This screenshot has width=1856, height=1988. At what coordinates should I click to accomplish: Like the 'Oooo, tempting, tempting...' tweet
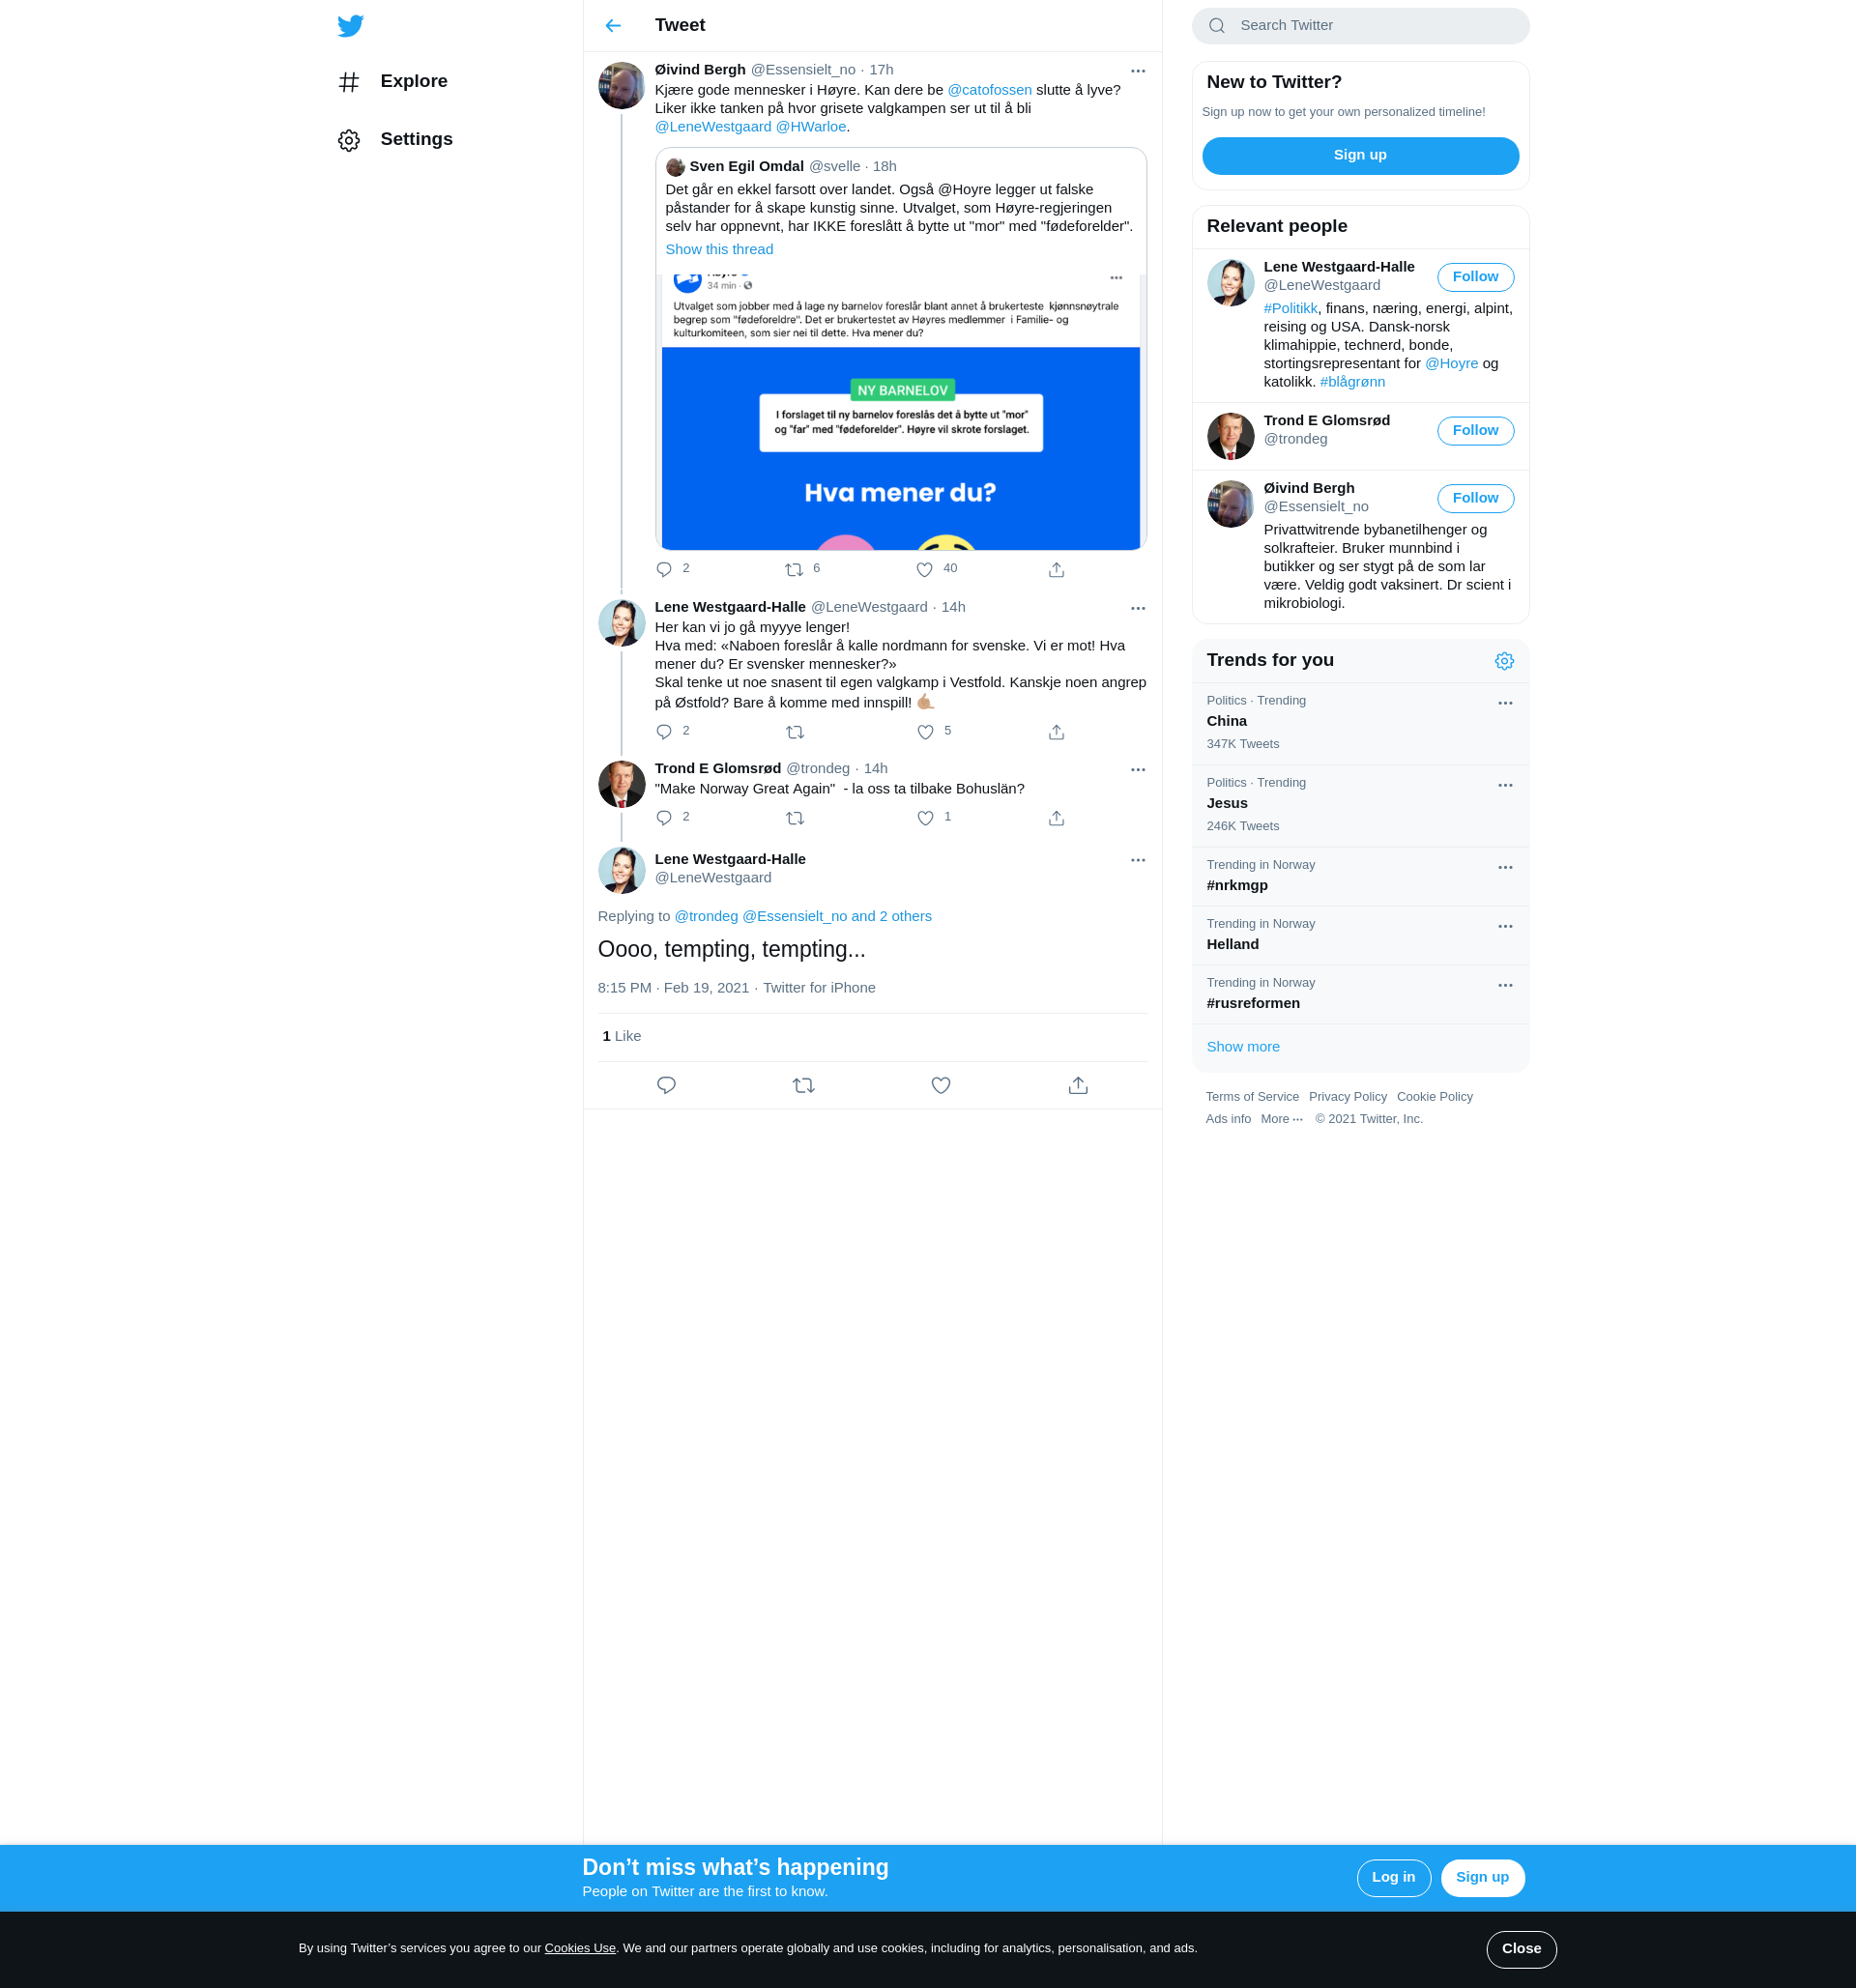tap(941, 1085)
